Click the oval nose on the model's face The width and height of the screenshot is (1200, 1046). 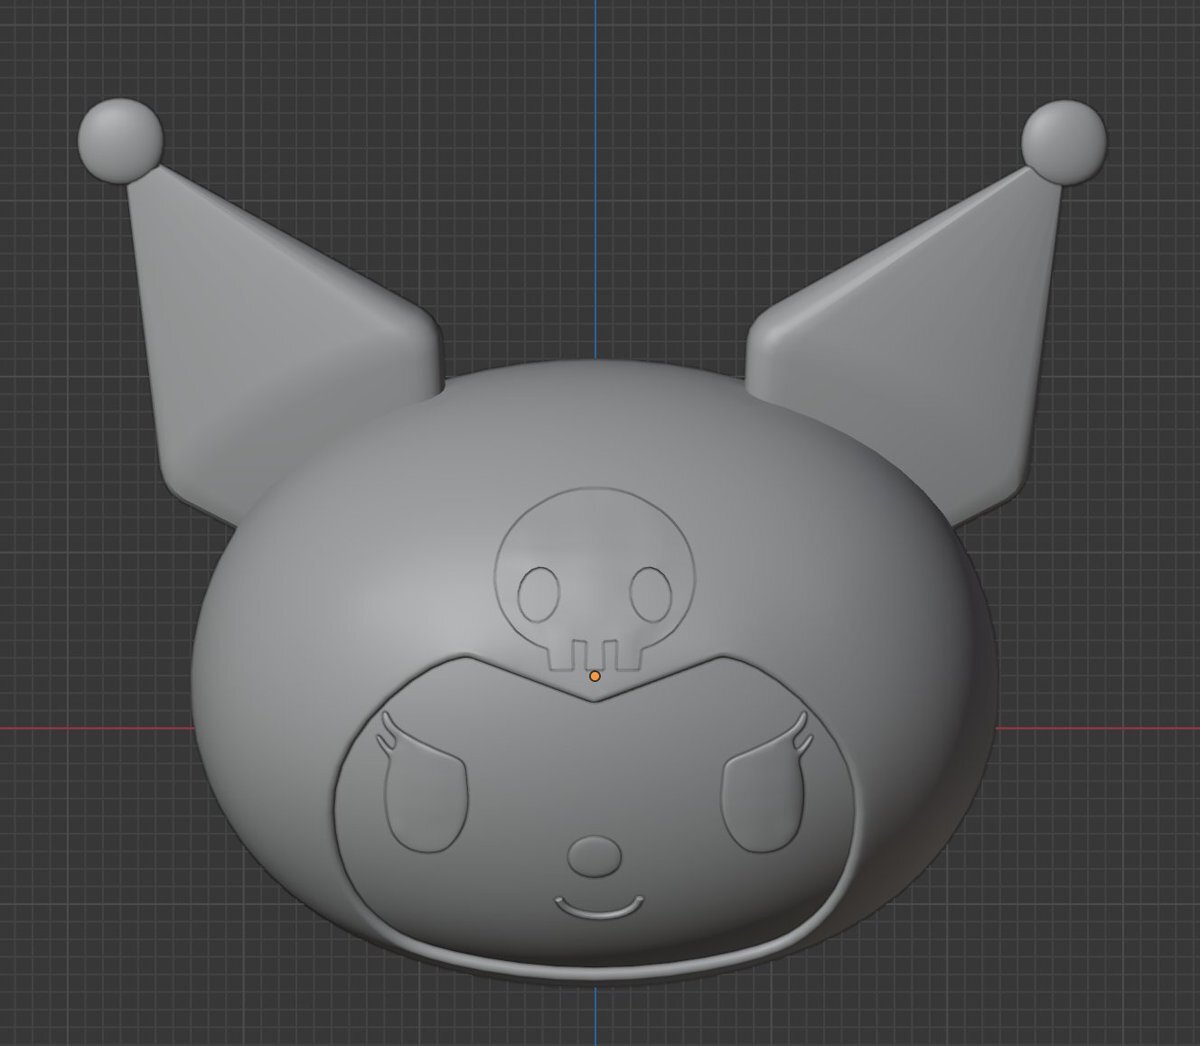[x=594, y=856]
